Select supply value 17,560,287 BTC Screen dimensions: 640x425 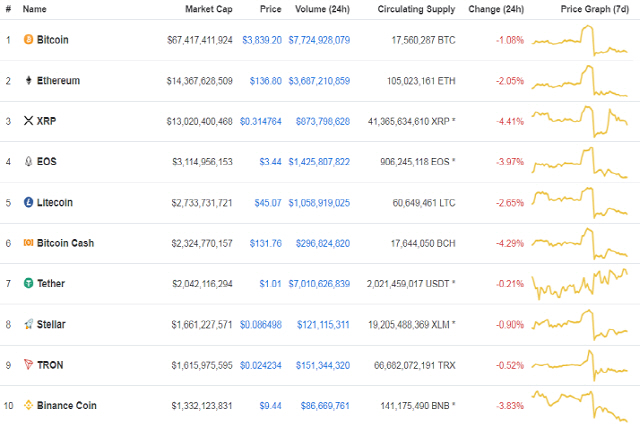pyautogui.click(x=423, y=40)
